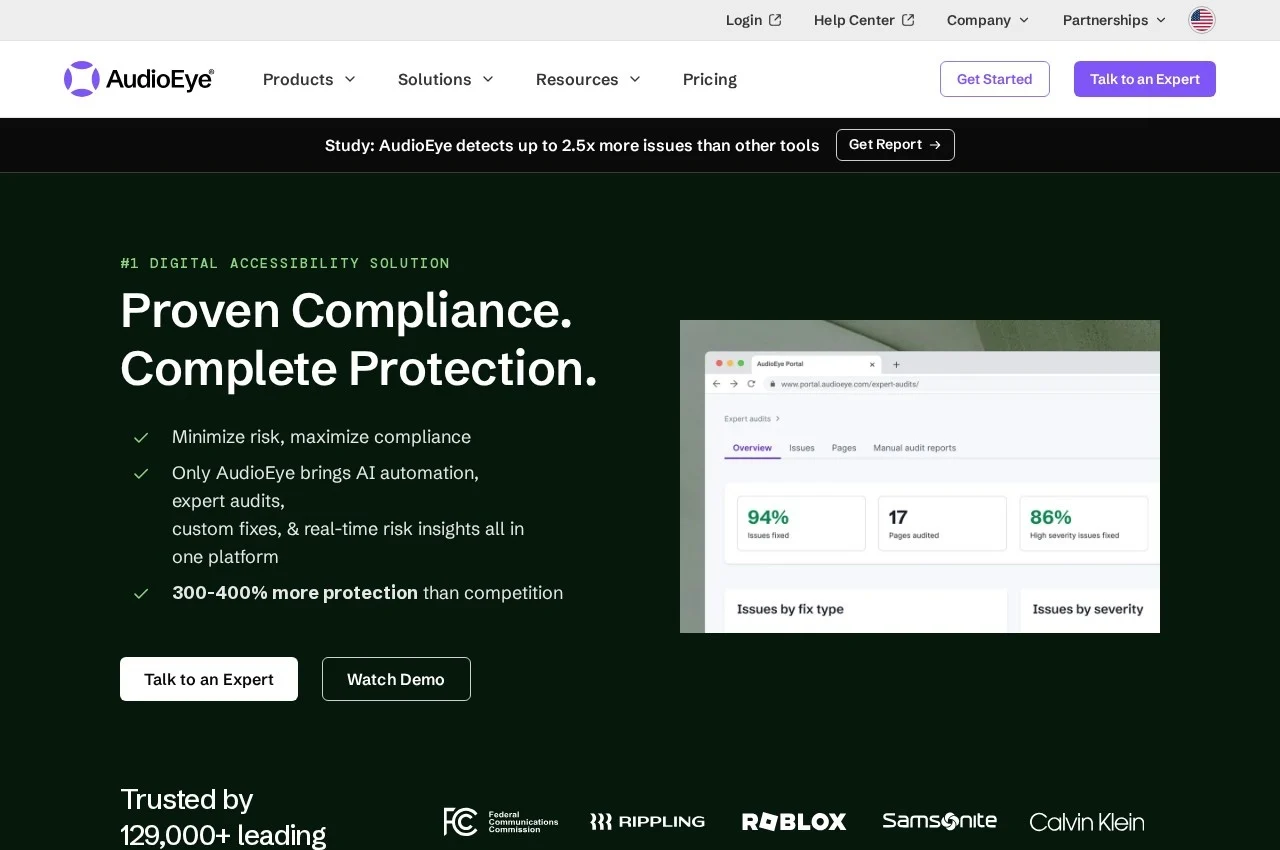The image size is (1280, 850).
Task: Click the Watch Demo button
Action: (396, 679)
